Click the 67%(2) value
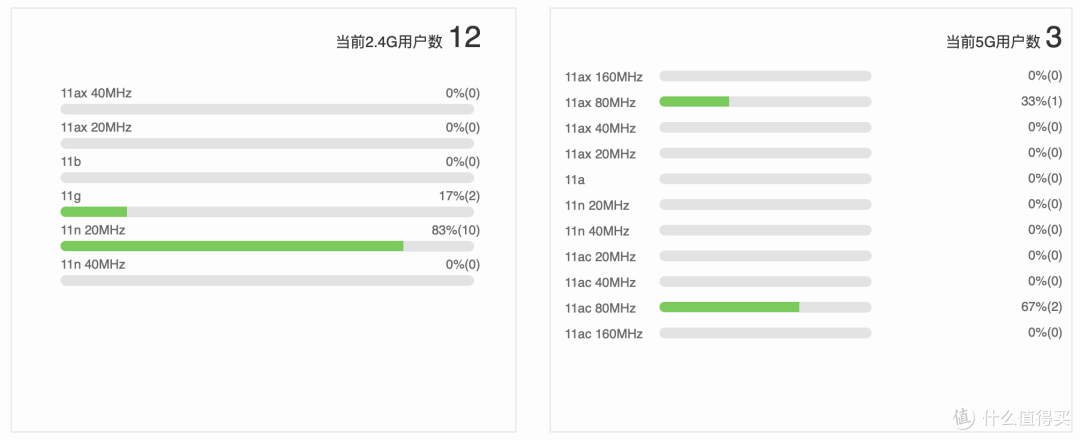This screenshot has width=1080, height=440. (x=1041, y=307)
